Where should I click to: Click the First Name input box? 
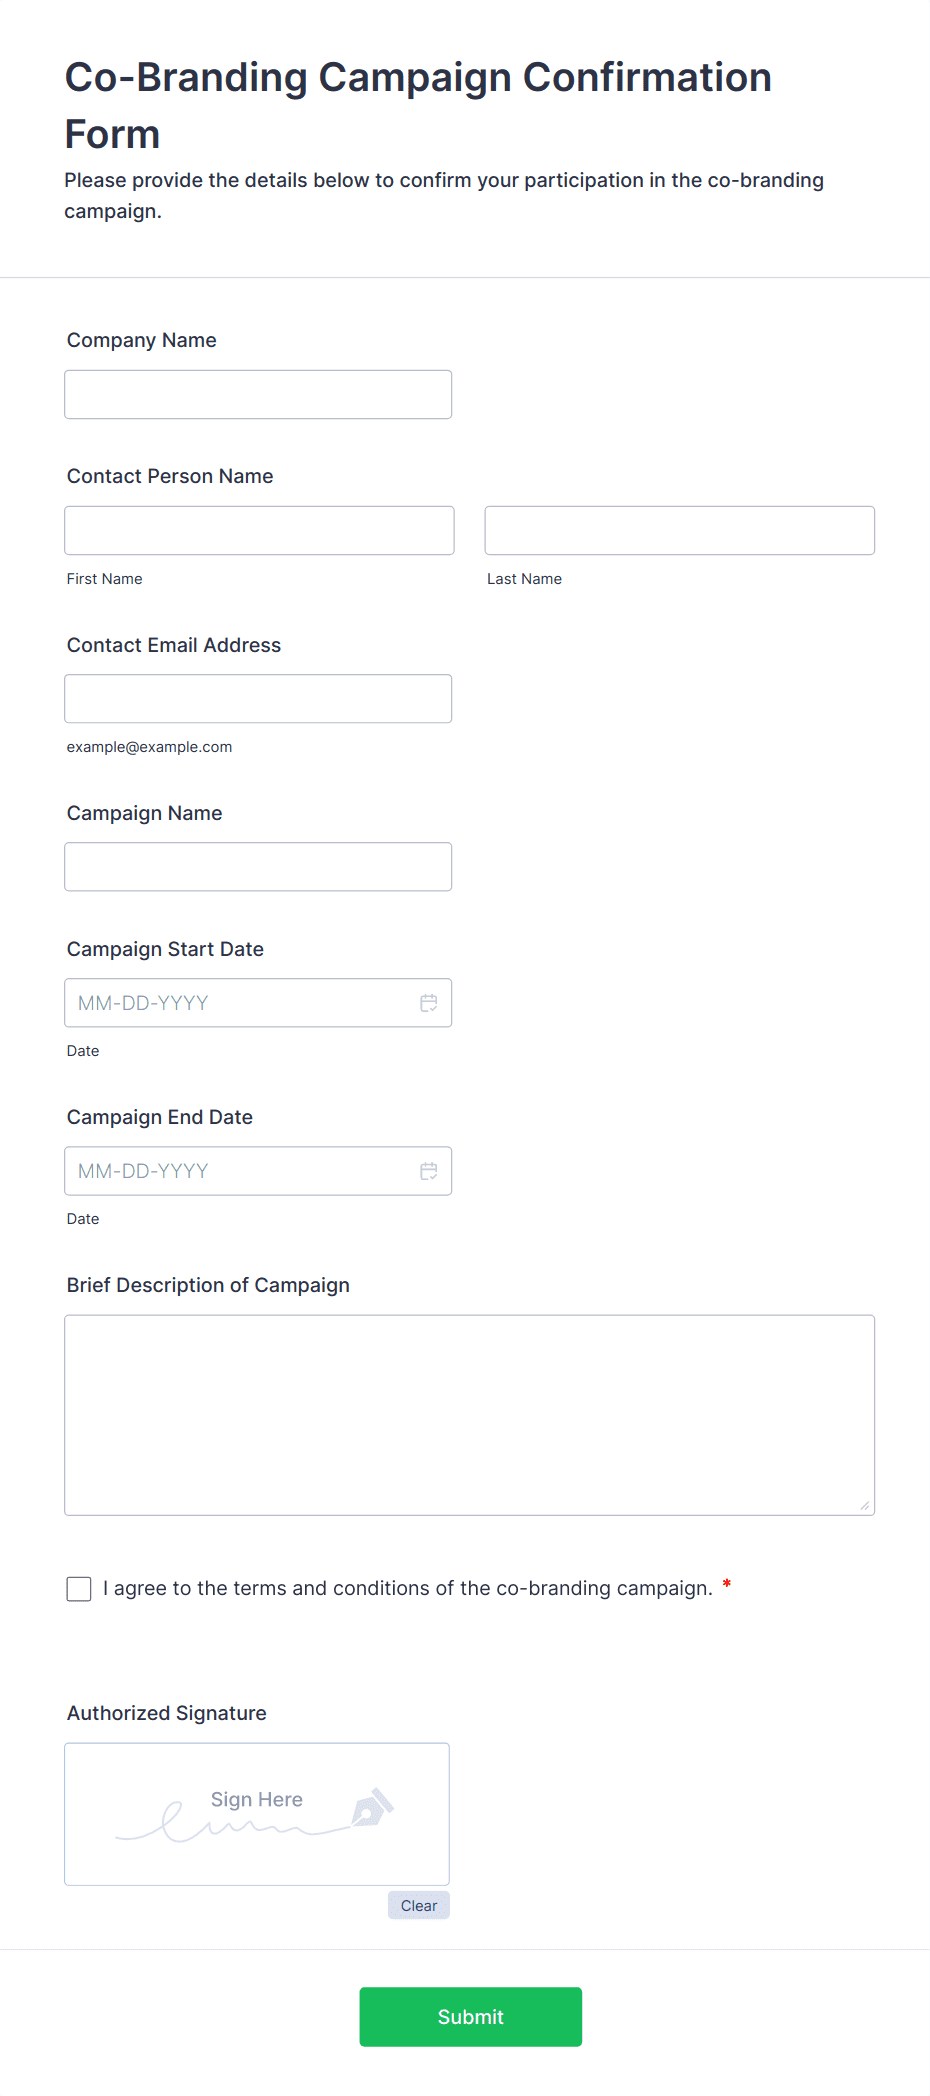point(259,531)
